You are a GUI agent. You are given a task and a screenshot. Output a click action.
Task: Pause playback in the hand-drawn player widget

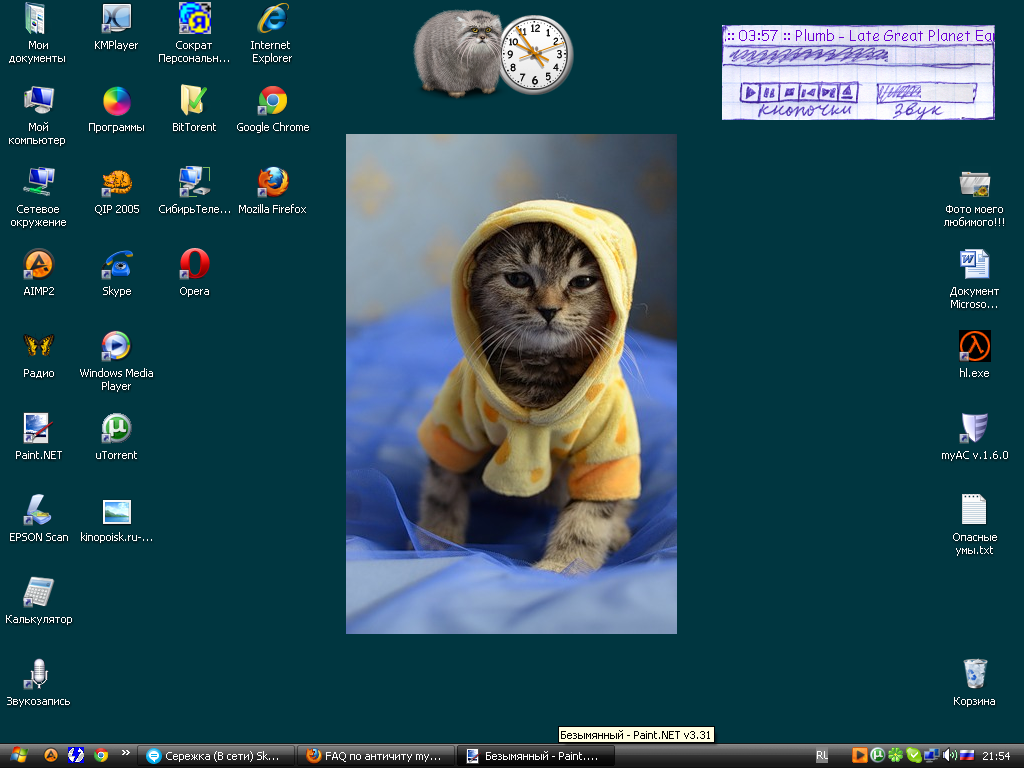pyautogui.click(x=768, y=93)
